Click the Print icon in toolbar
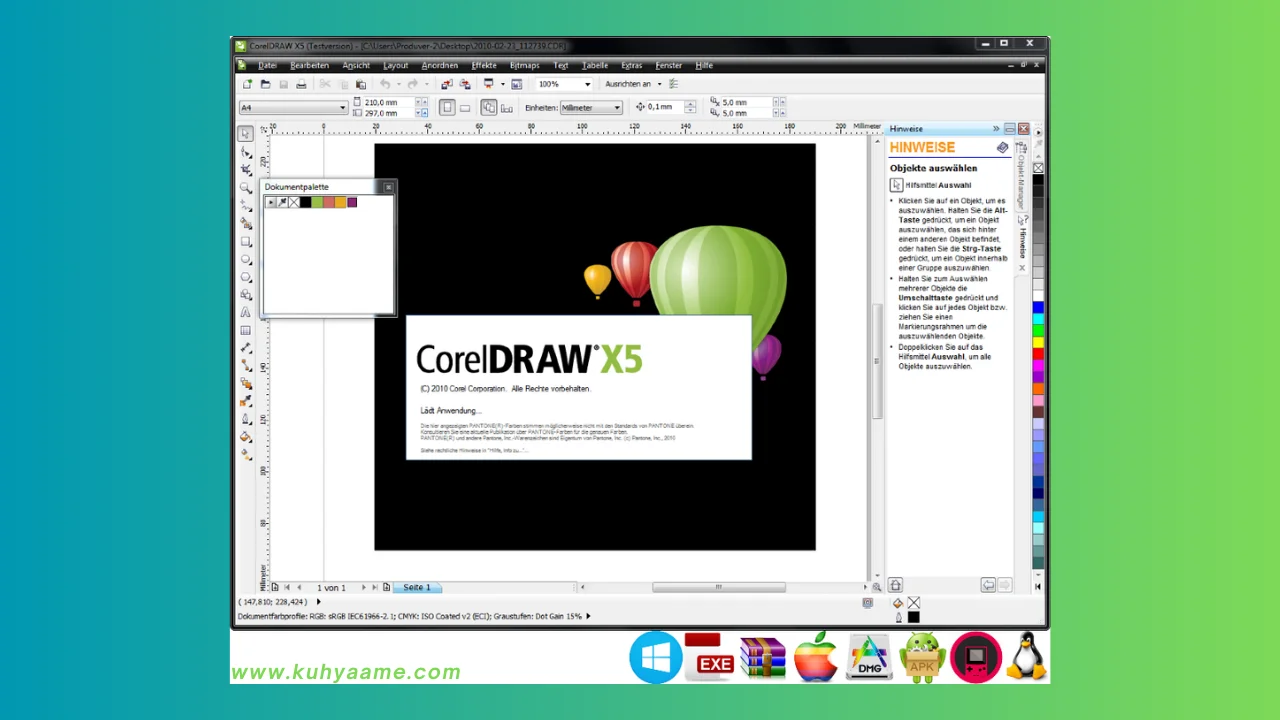Screen dimensions: 1280x720 coord(301,84)
